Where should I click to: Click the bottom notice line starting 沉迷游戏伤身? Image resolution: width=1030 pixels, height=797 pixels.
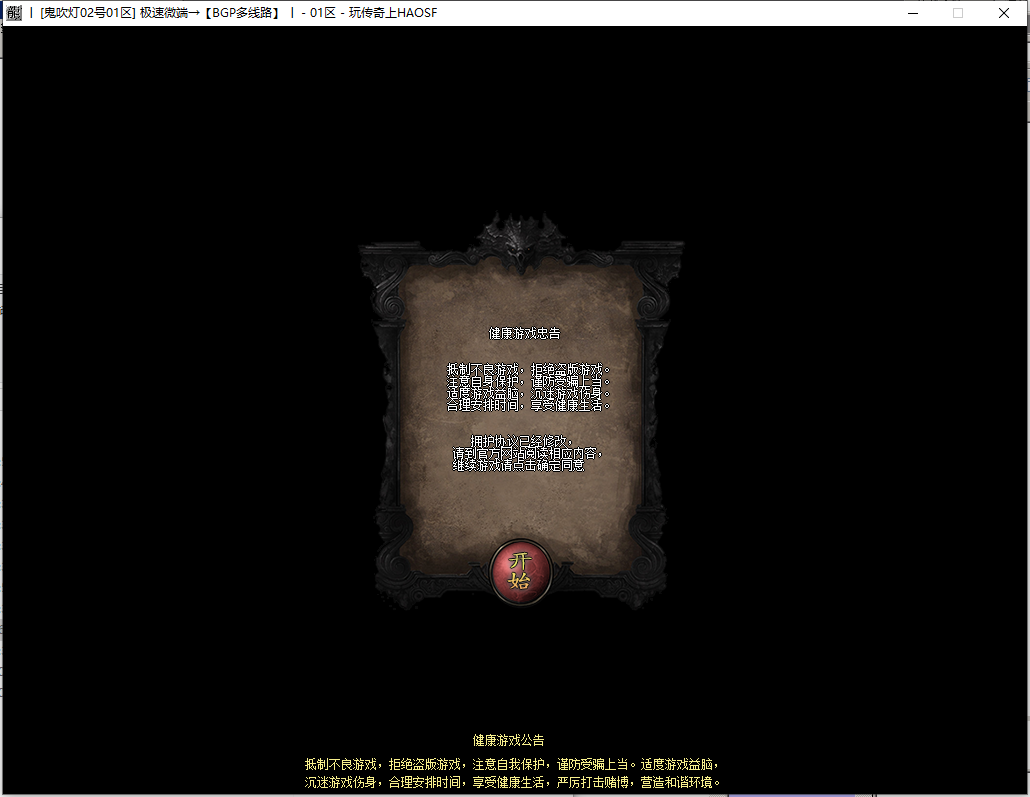tap(512, 781)
